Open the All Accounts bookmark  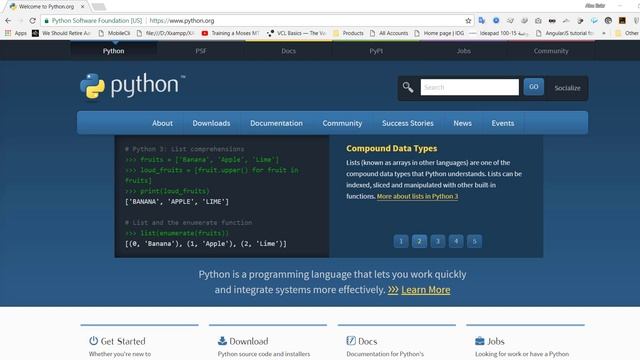point(389,33)
